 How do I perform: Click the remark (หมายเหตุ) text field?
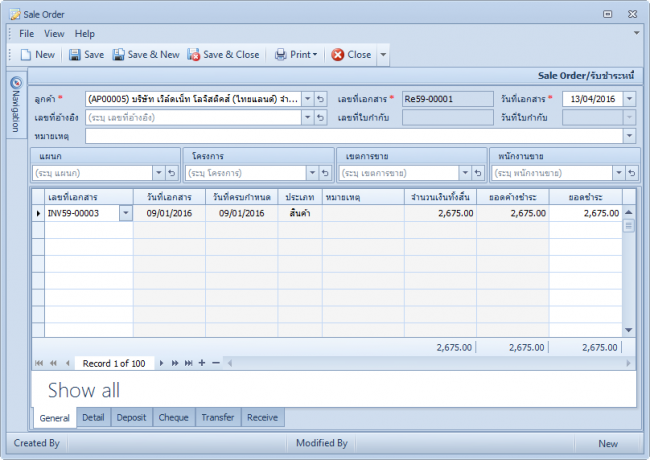354,136
